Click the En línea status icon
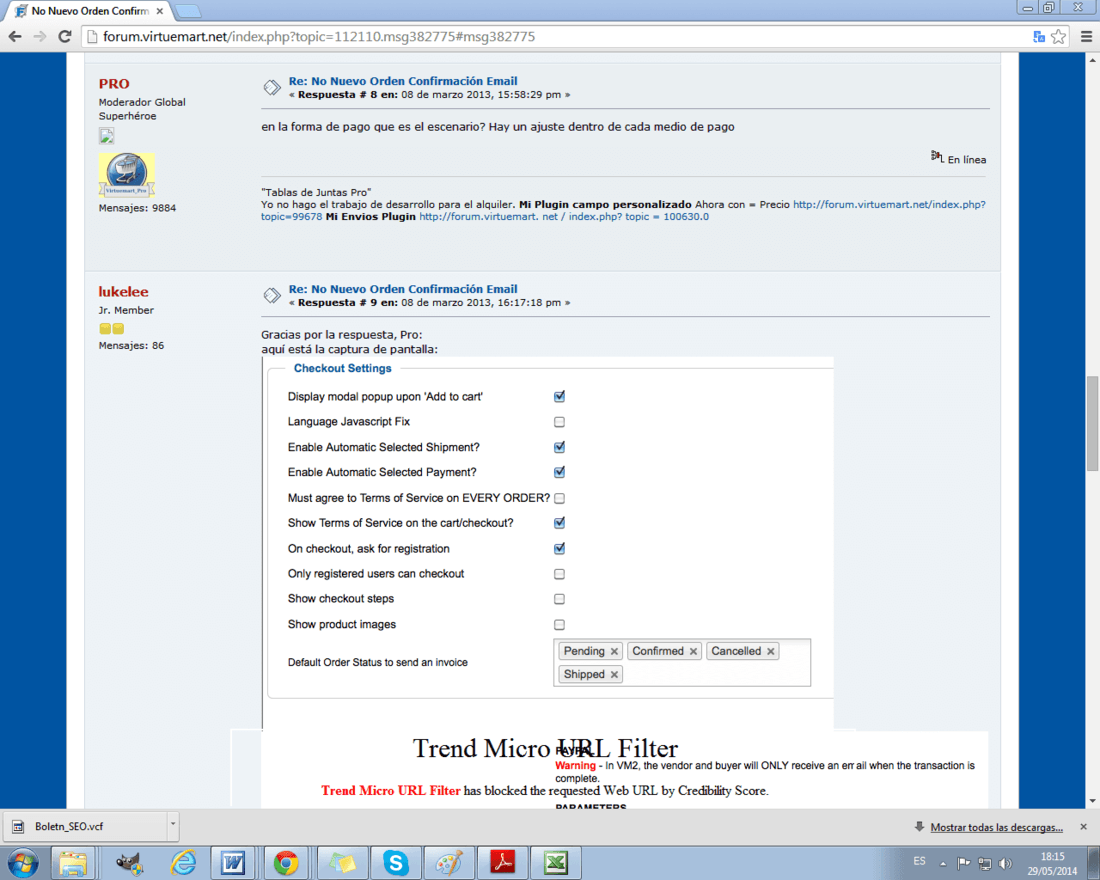This screenshot has height=880, width=1100. pyautogui.click(x=937, y=156)
